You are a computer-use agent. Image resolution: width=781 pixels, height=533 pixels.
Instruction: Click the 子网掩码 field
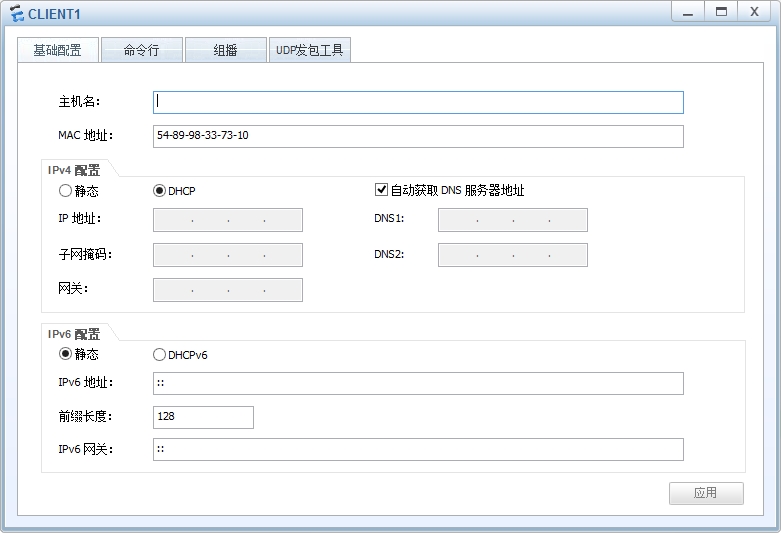pyautogui.click(x=228, y=255)
